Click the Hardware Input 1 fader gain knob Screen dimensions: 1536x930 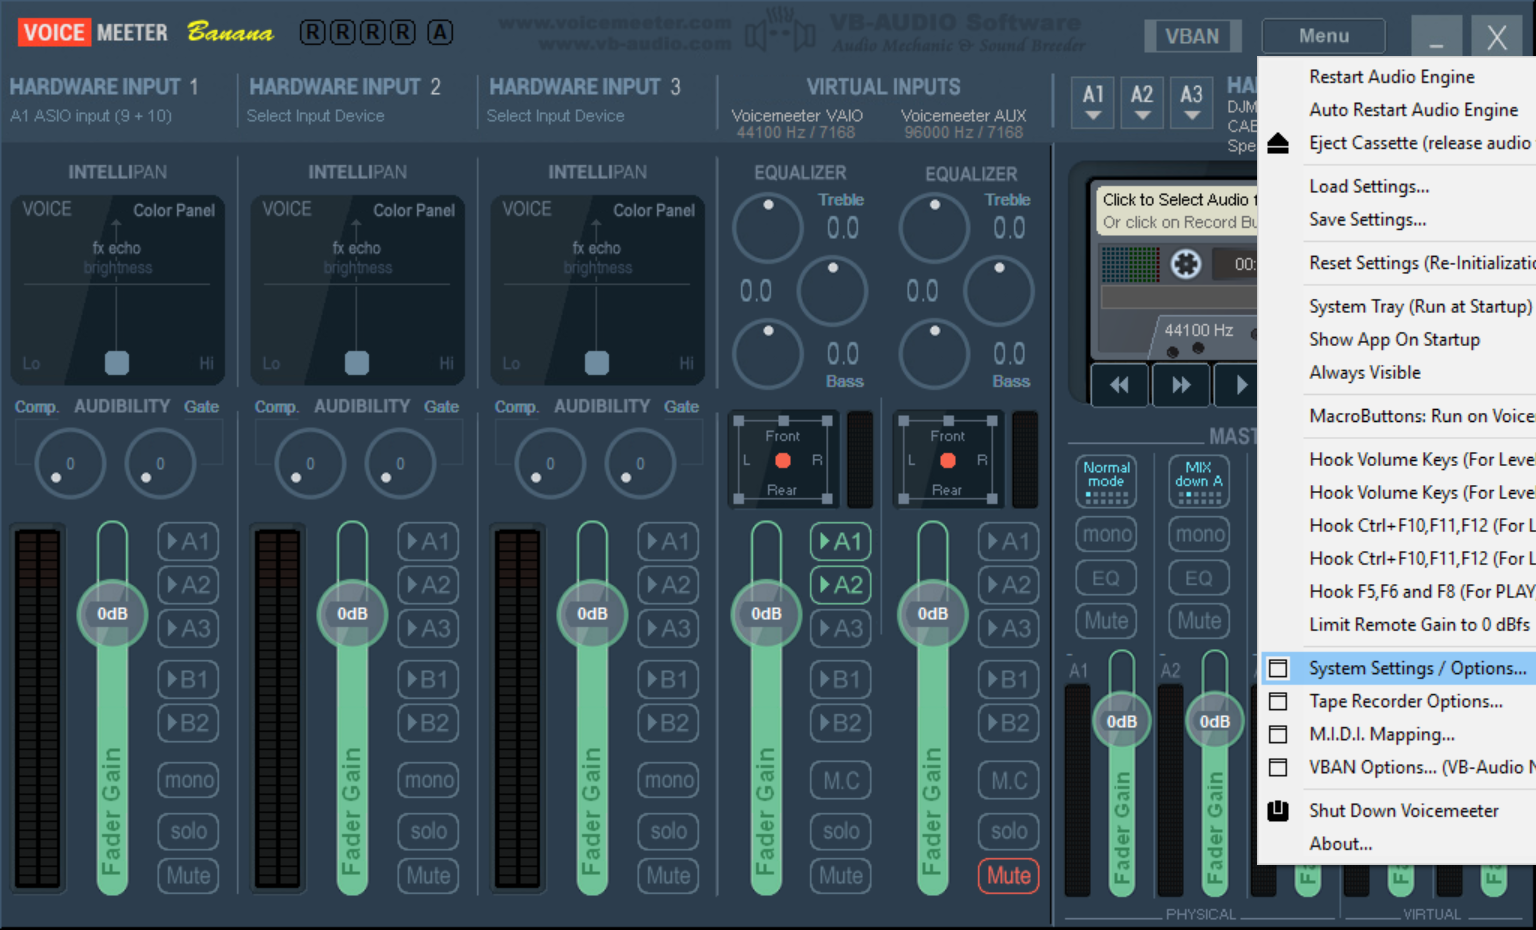pyautogui.click(x=112, y=613)
